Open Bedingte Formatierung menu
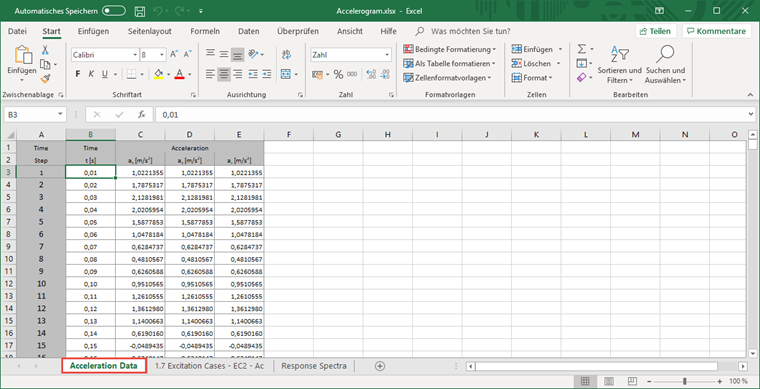The image size is (760, 389). (x=449, y=49)
